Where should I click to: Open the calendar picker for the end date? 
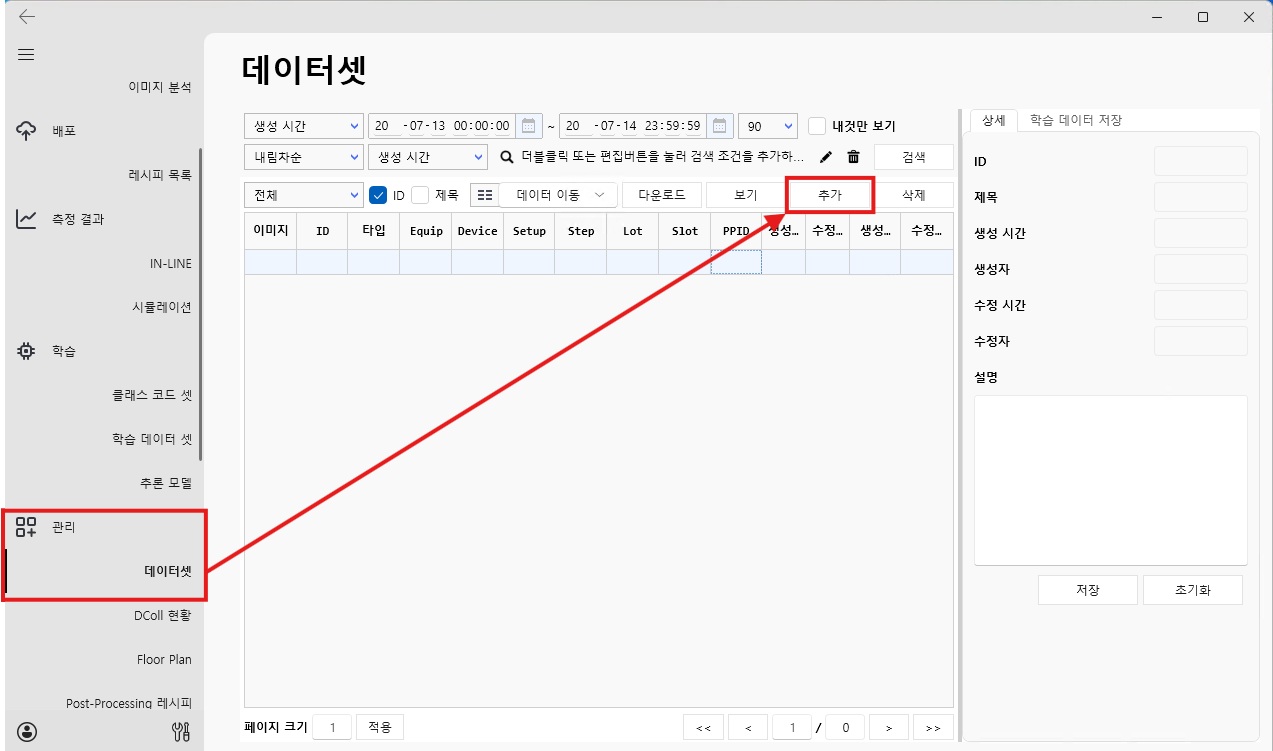click(x=719, y=125)
